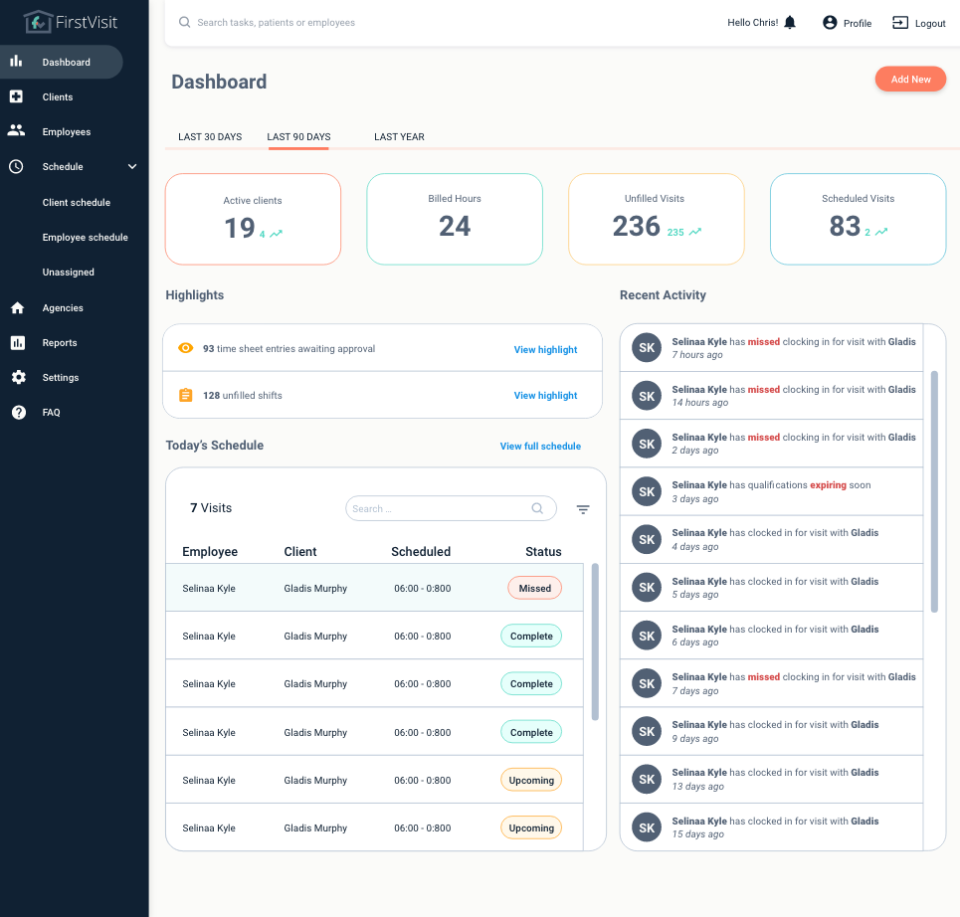Open the Clients section from the sidebar
960x917 pixels.
tap(14, 96)
